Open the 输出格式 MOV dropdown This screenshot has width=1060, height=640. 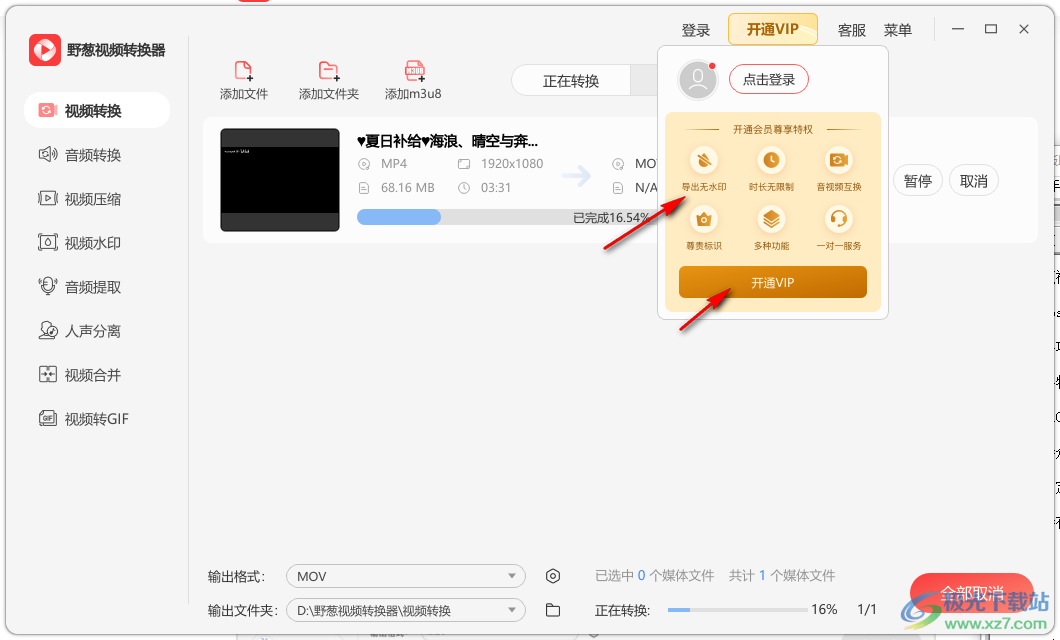click(x=406, y=576)
